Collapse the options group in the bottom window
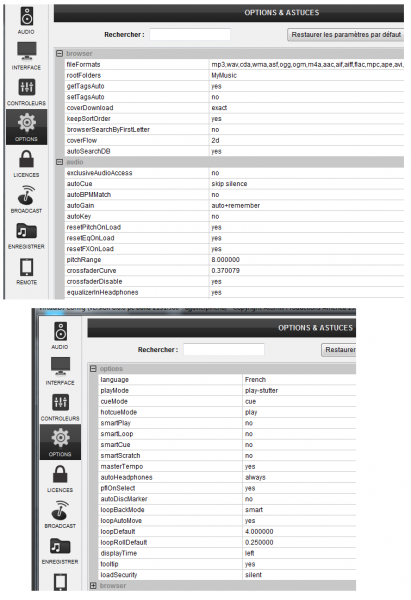The image size is (411, 600). (93, 369)
